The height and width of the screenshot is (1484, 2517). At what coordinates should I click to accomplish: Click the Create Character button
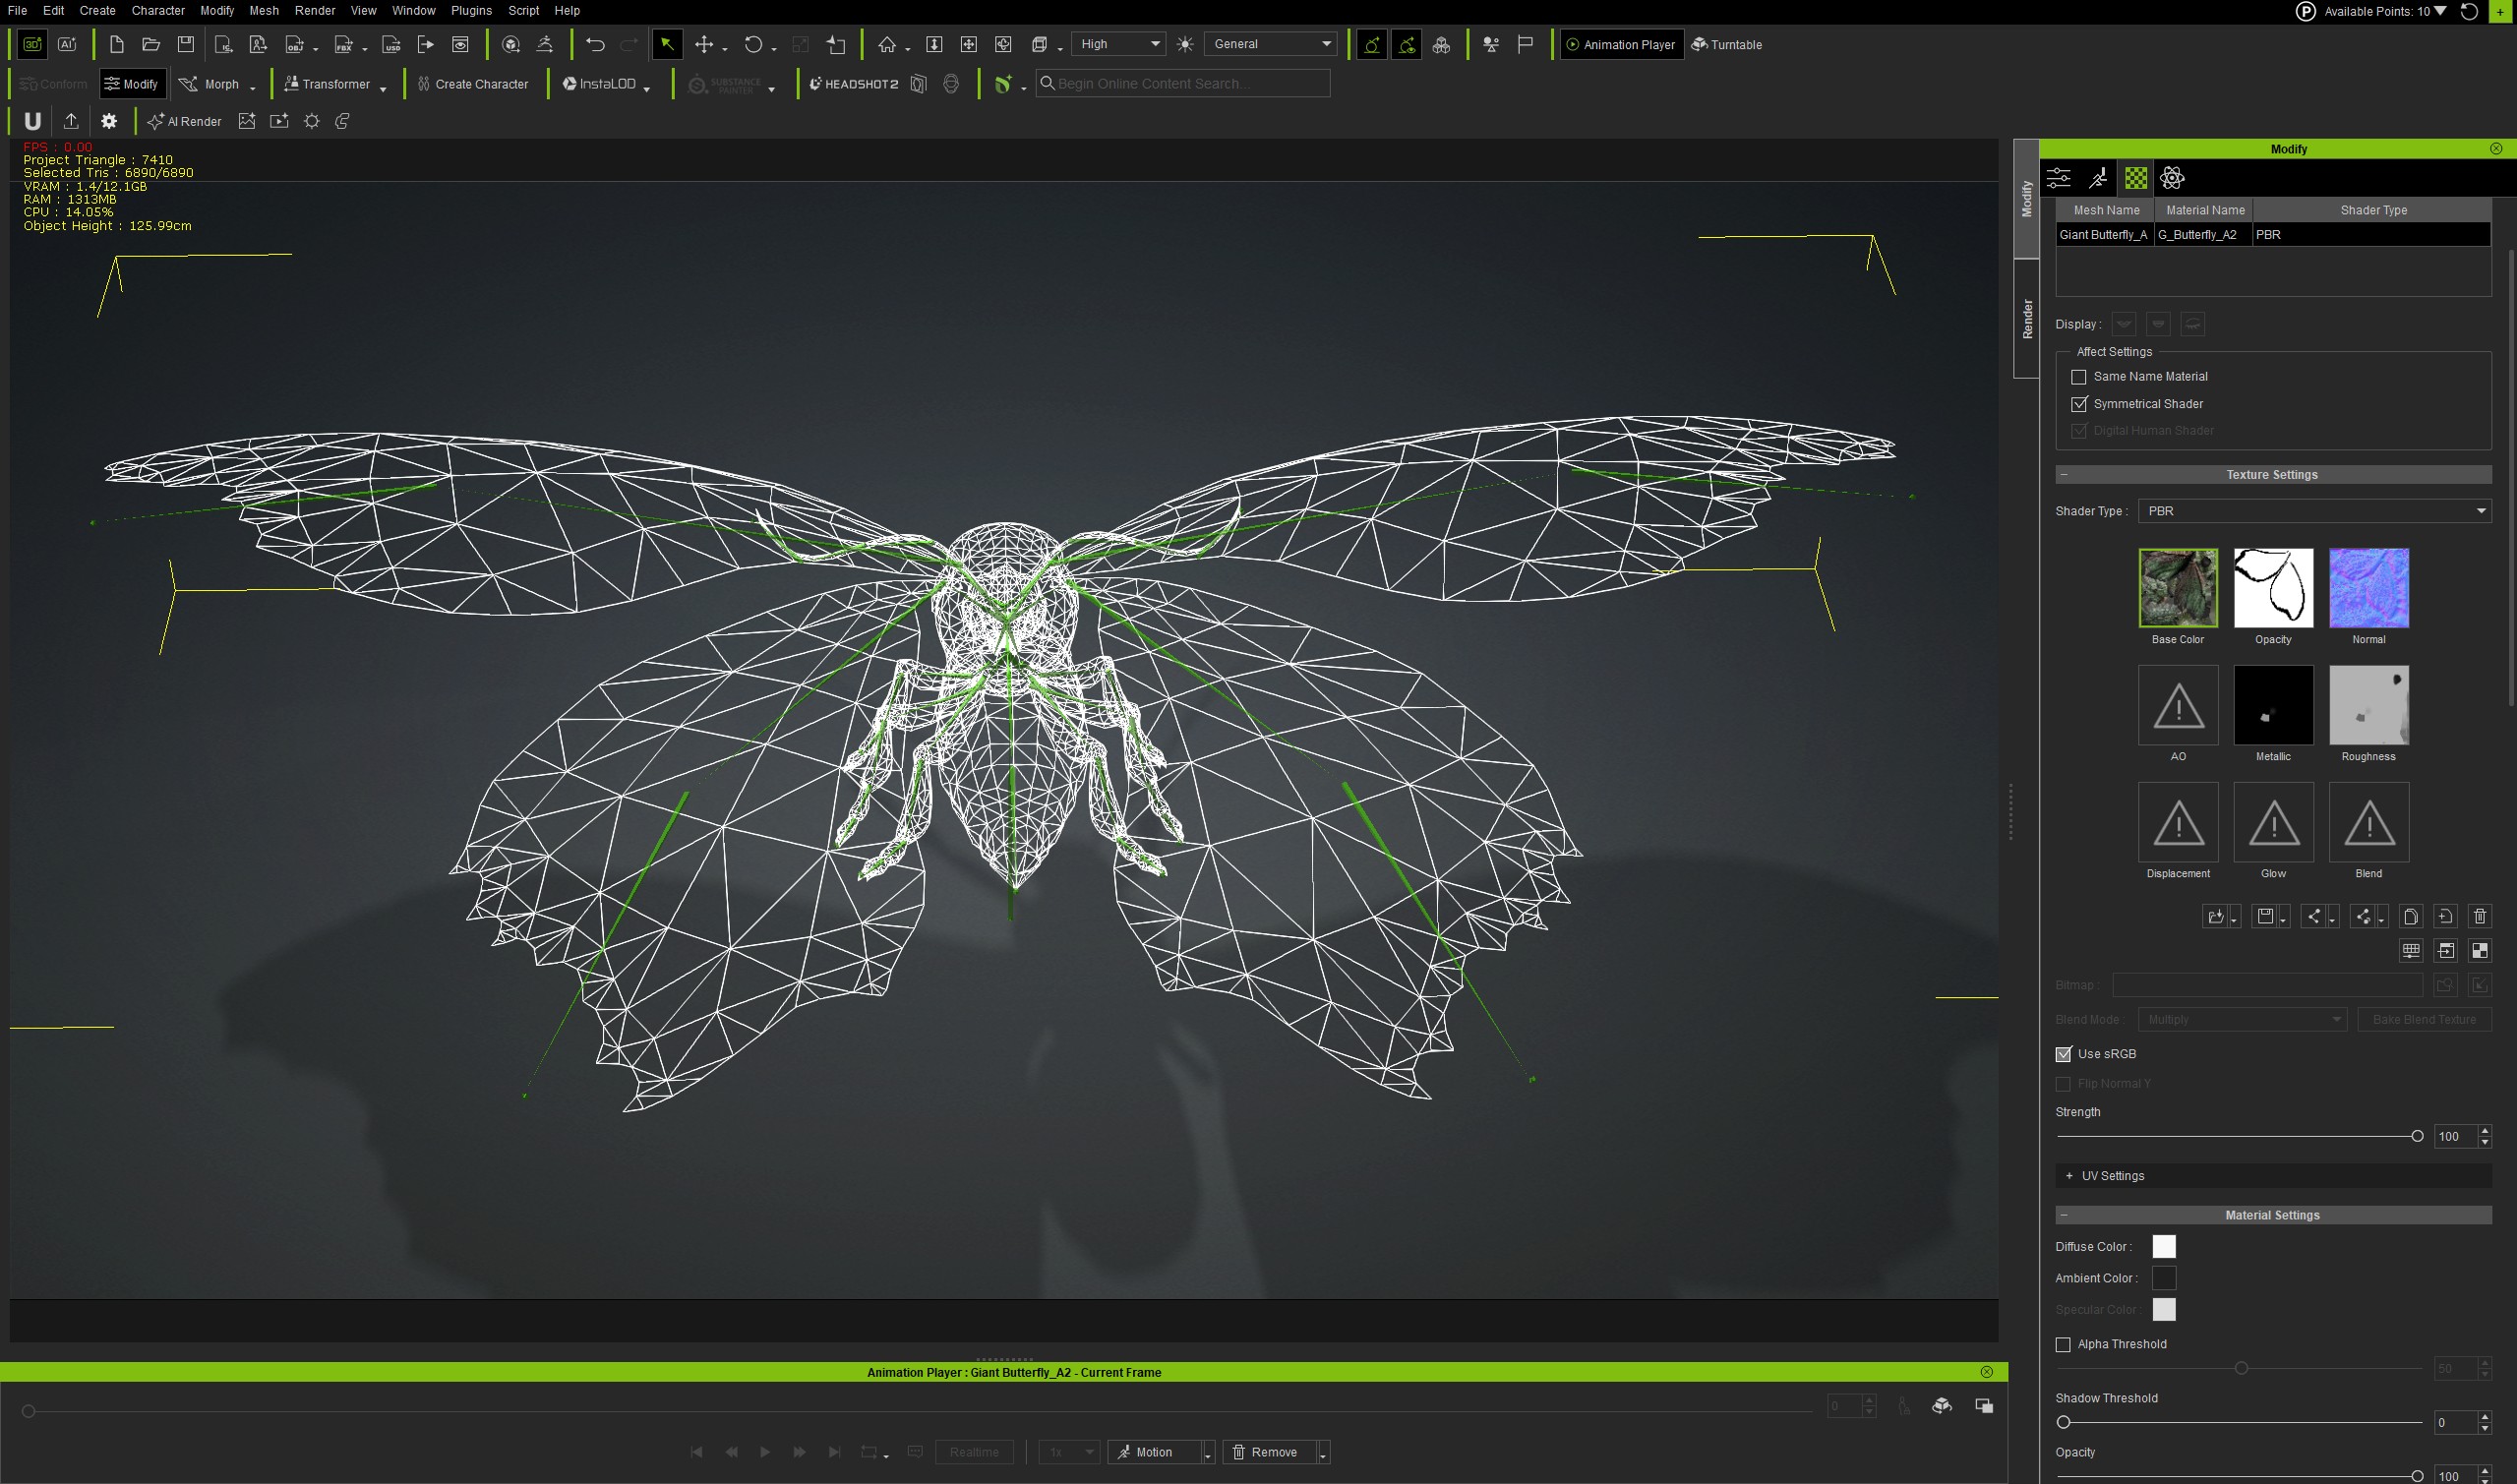click(472, 84)
